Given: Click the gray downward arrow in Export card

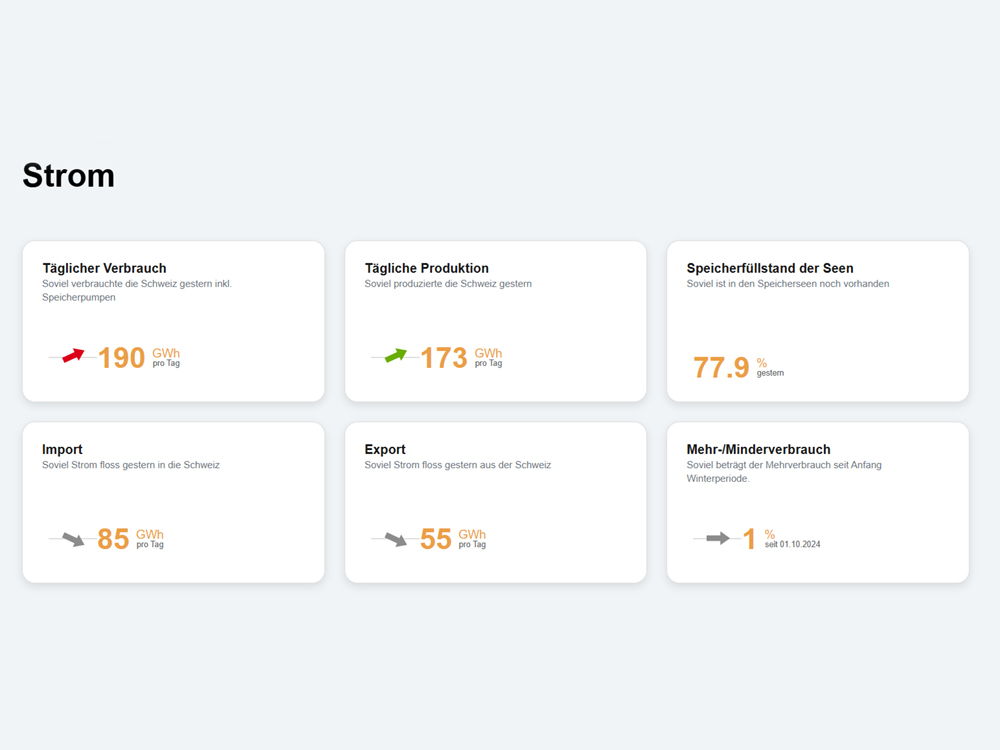Looking at the screenshot, I should [x=395, y=539].
